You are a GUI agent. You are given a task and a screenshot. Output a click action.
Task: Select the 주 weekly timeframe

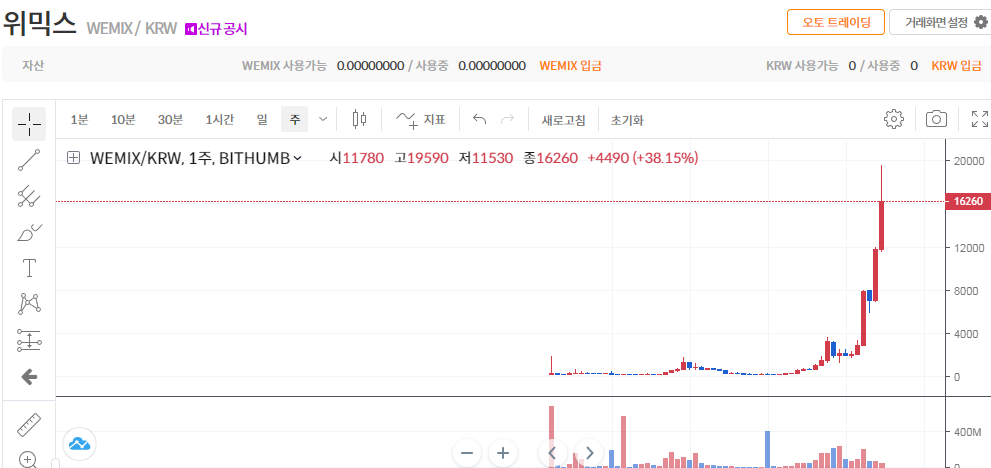tap(295, 119)
